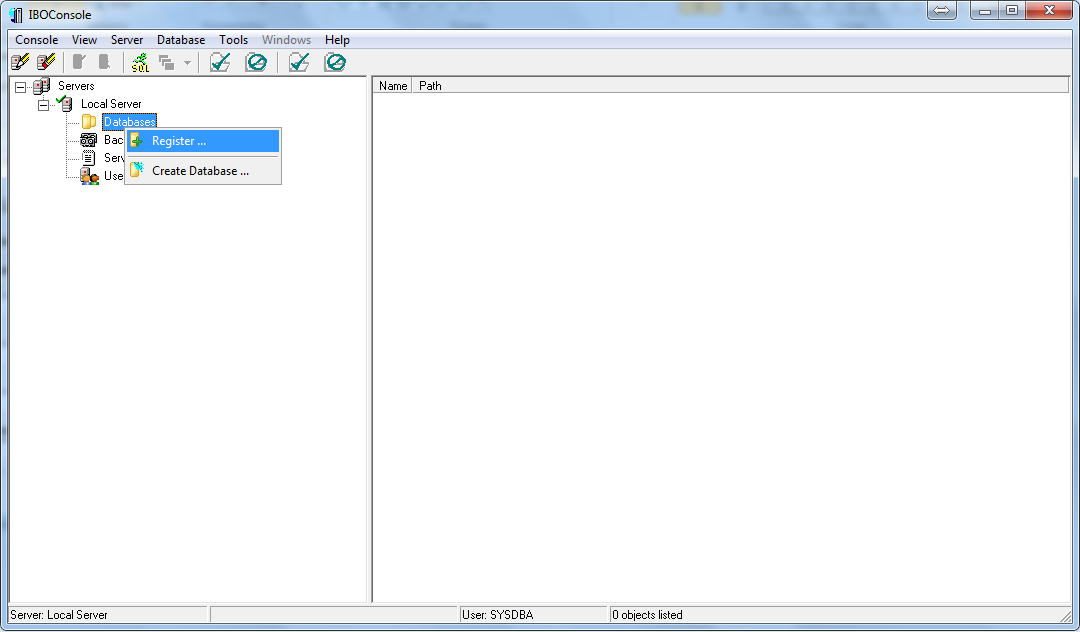The width and height of the screenshot is (1080, 632).
Task: Click the server log document icon in tree
Action: [89, 158]
